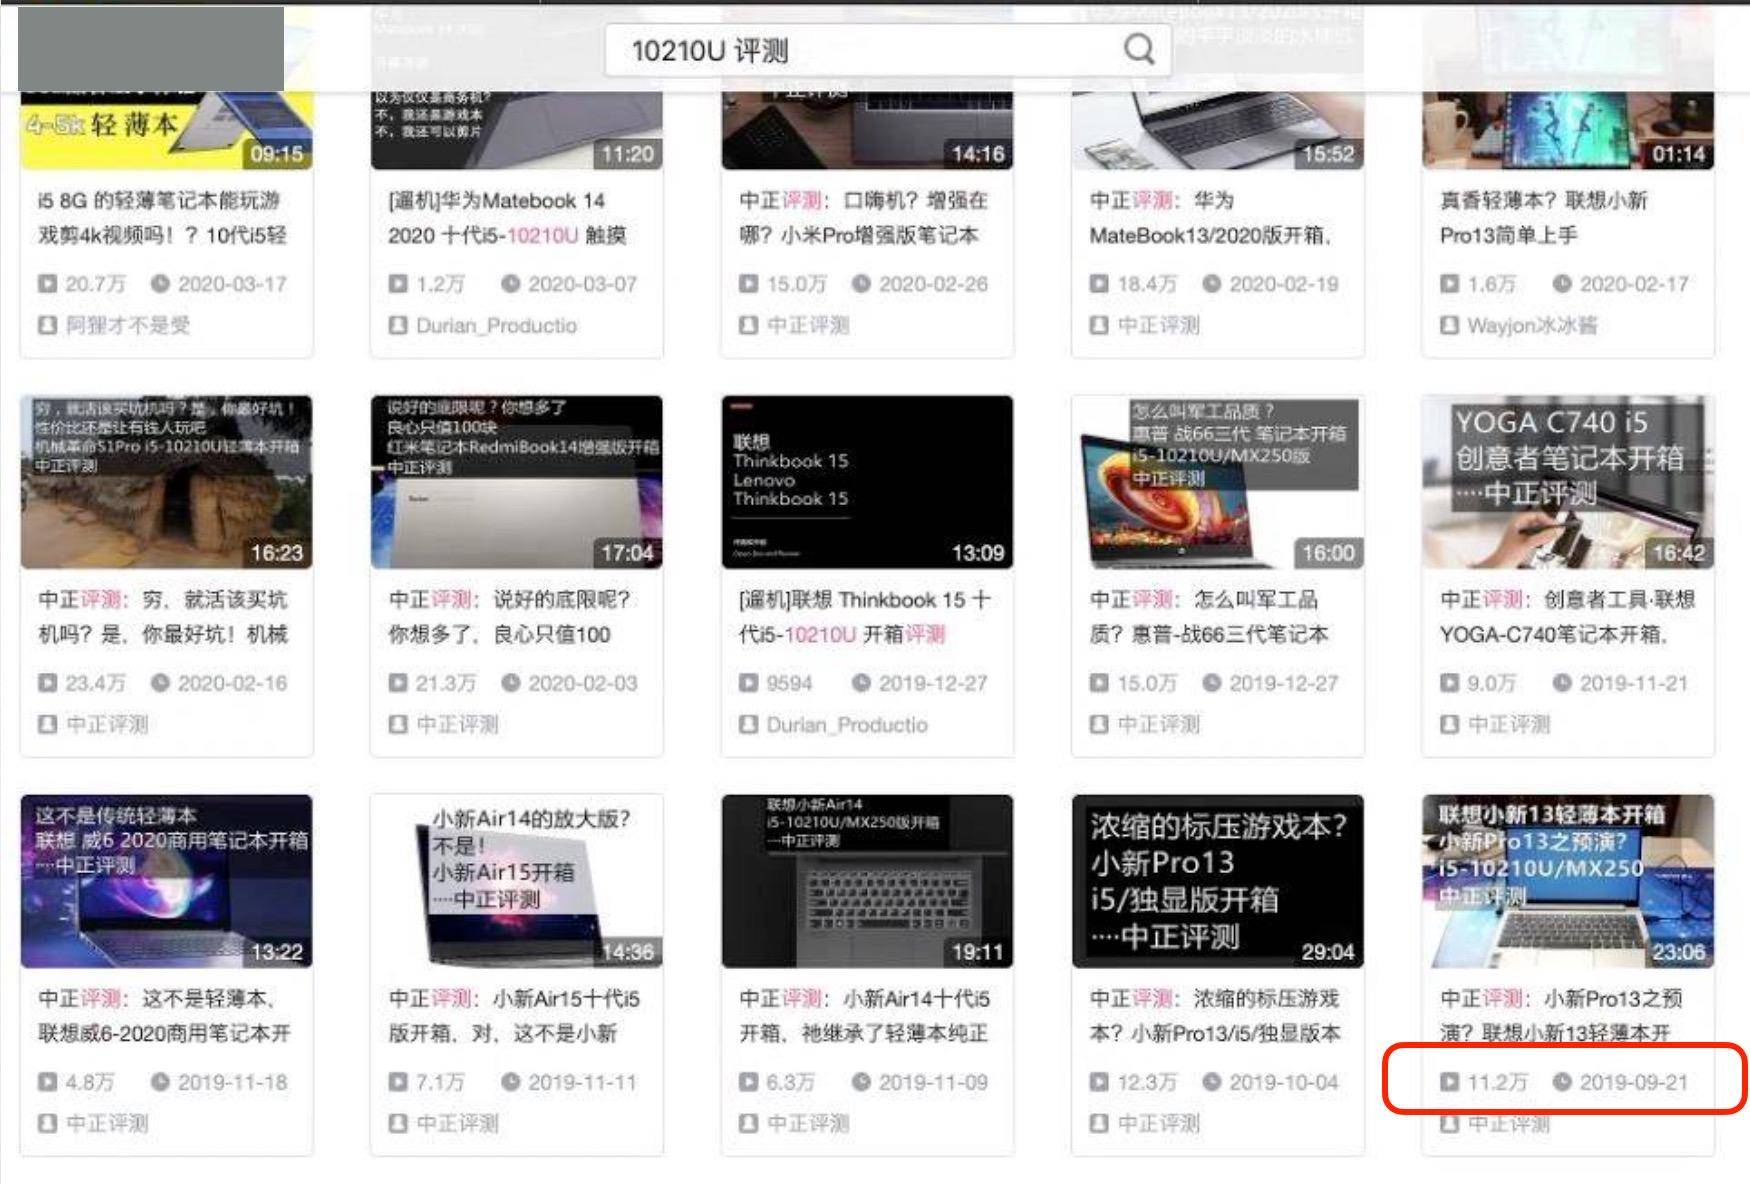Open title "怎么叫军工品质？惠普-战66三代"
The image size is (1750, 1184).
click(1209, 617)
